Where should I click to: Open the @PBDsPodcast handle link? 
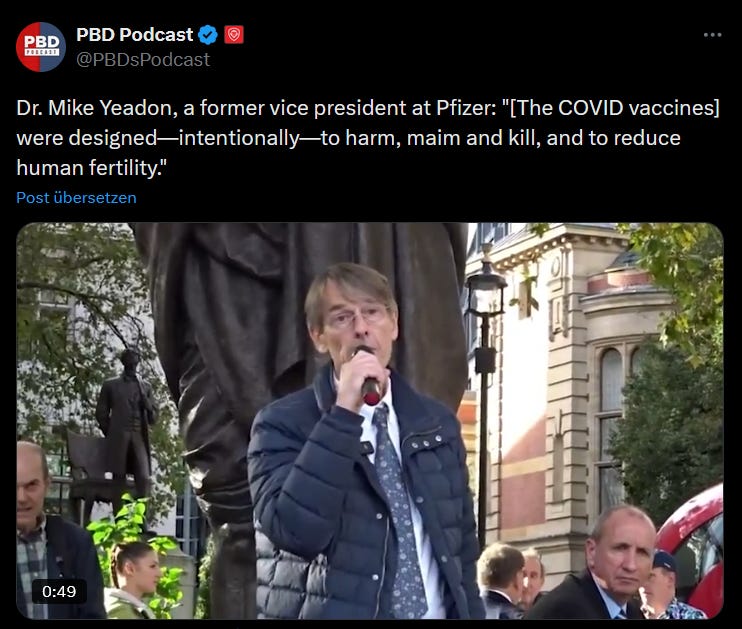coord(143,60)
